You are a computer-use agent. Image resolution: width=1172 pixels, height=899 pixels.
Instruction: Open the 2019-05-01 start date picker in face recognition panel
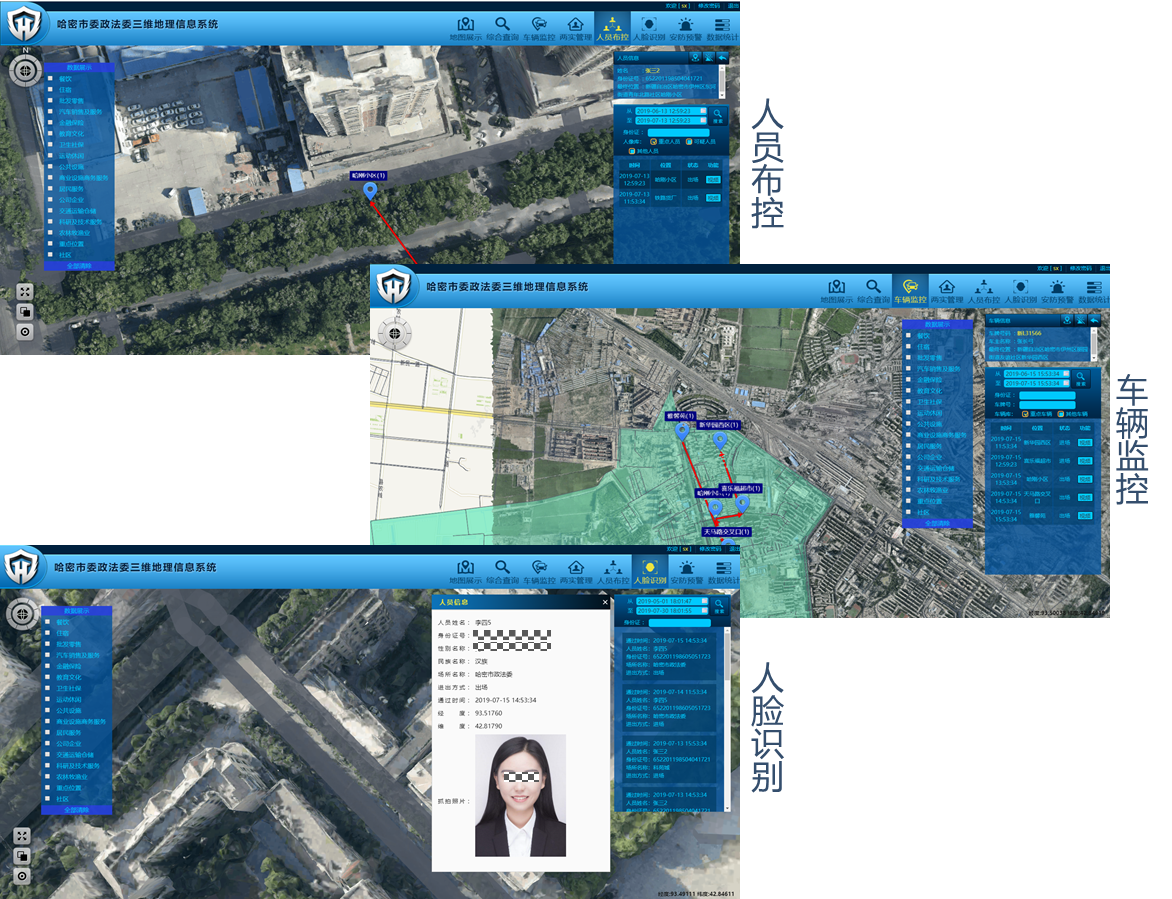(705, 601)
